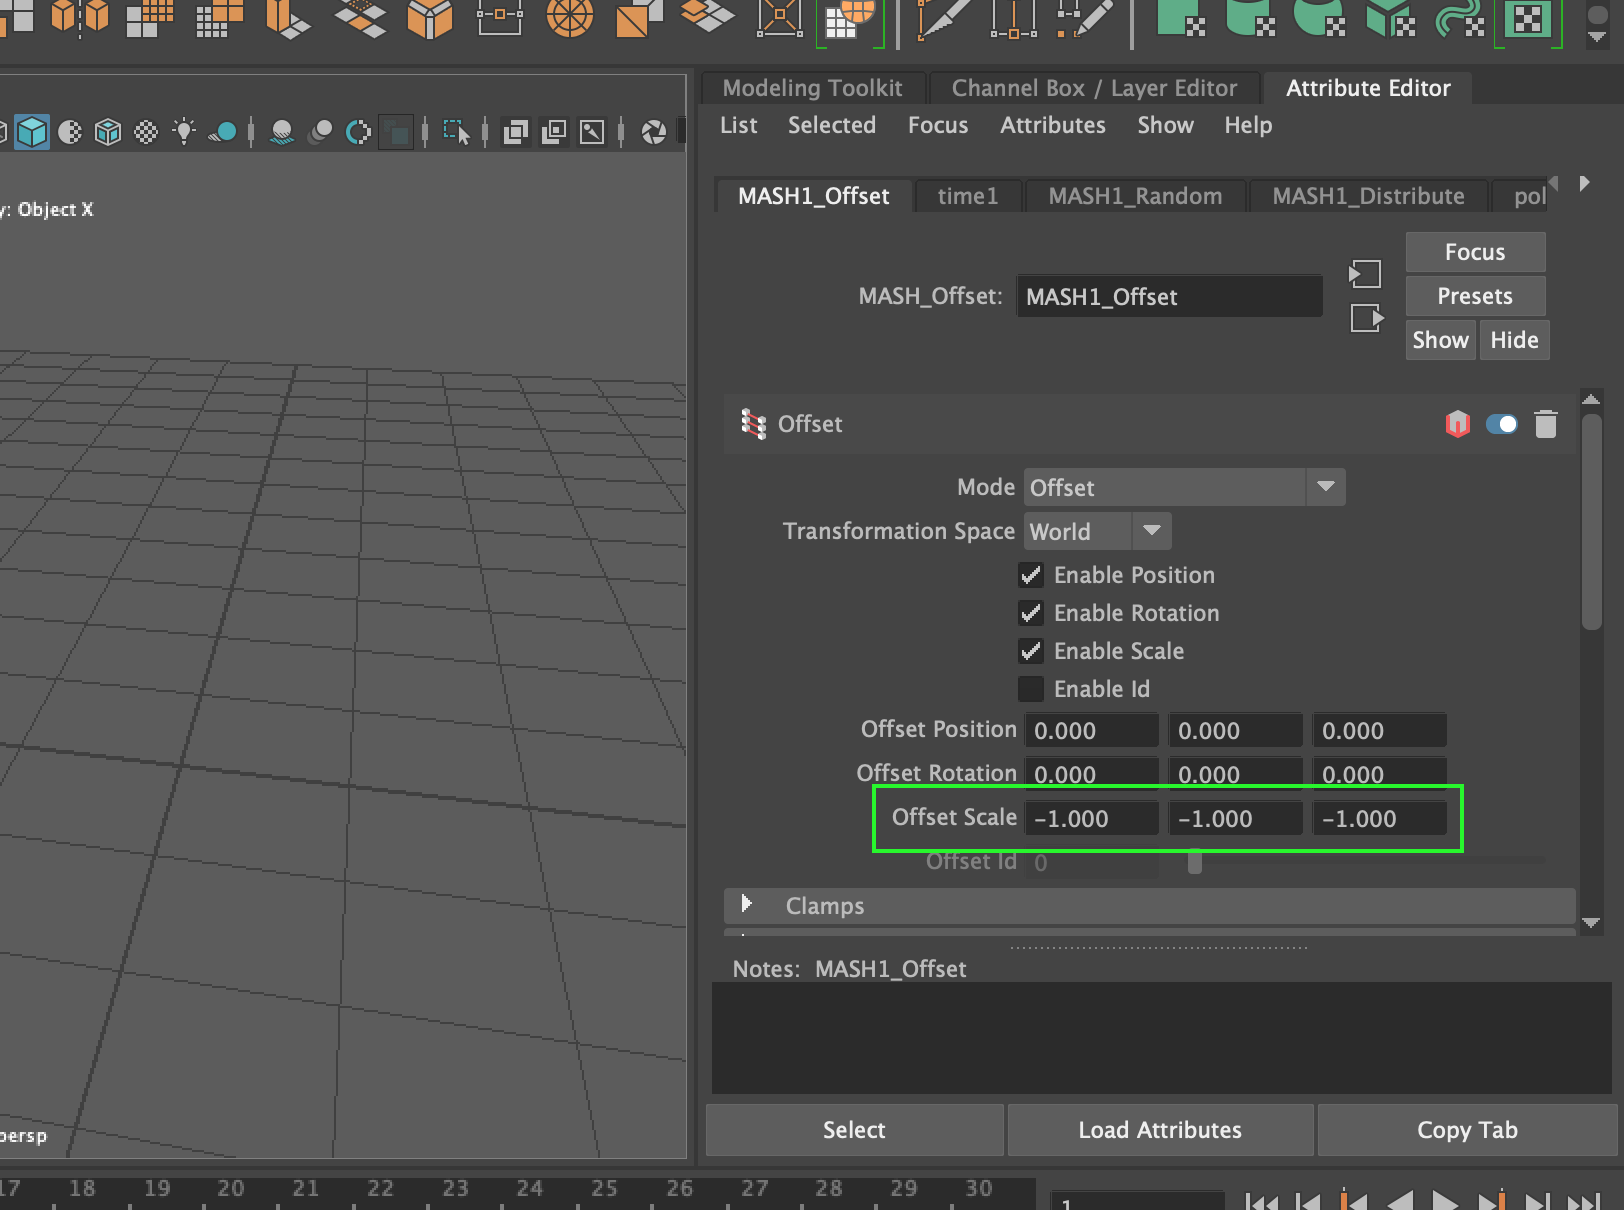
Task: Enable the Id checkbox
Action: 1030,688
